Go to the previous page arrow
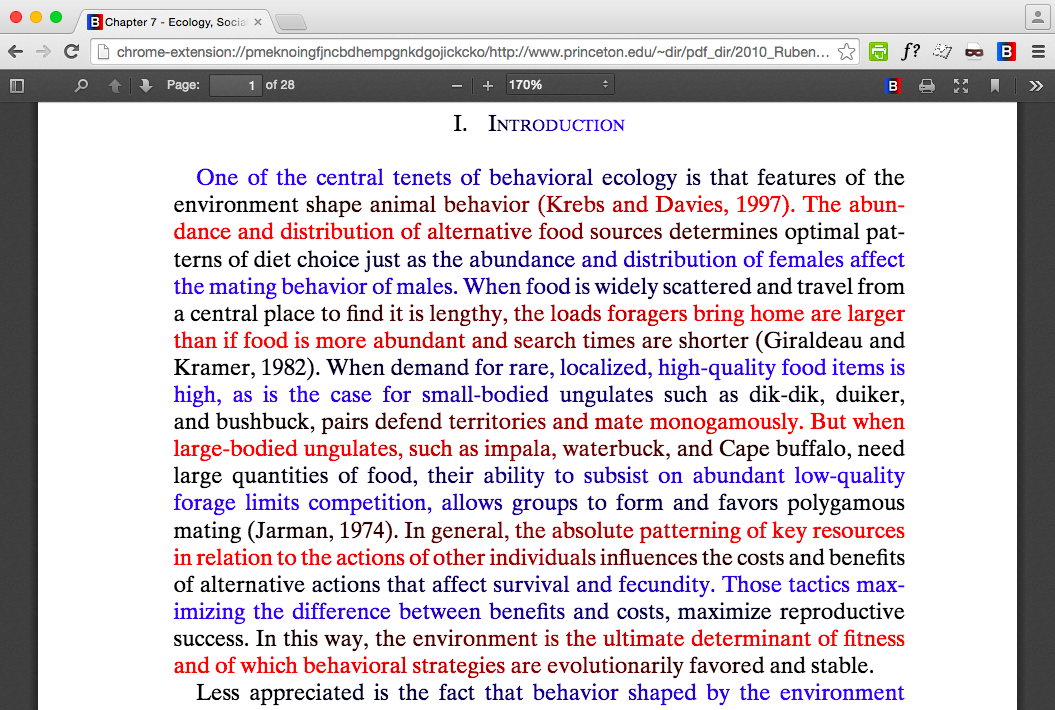1055x710 pixels. [115, 85]
